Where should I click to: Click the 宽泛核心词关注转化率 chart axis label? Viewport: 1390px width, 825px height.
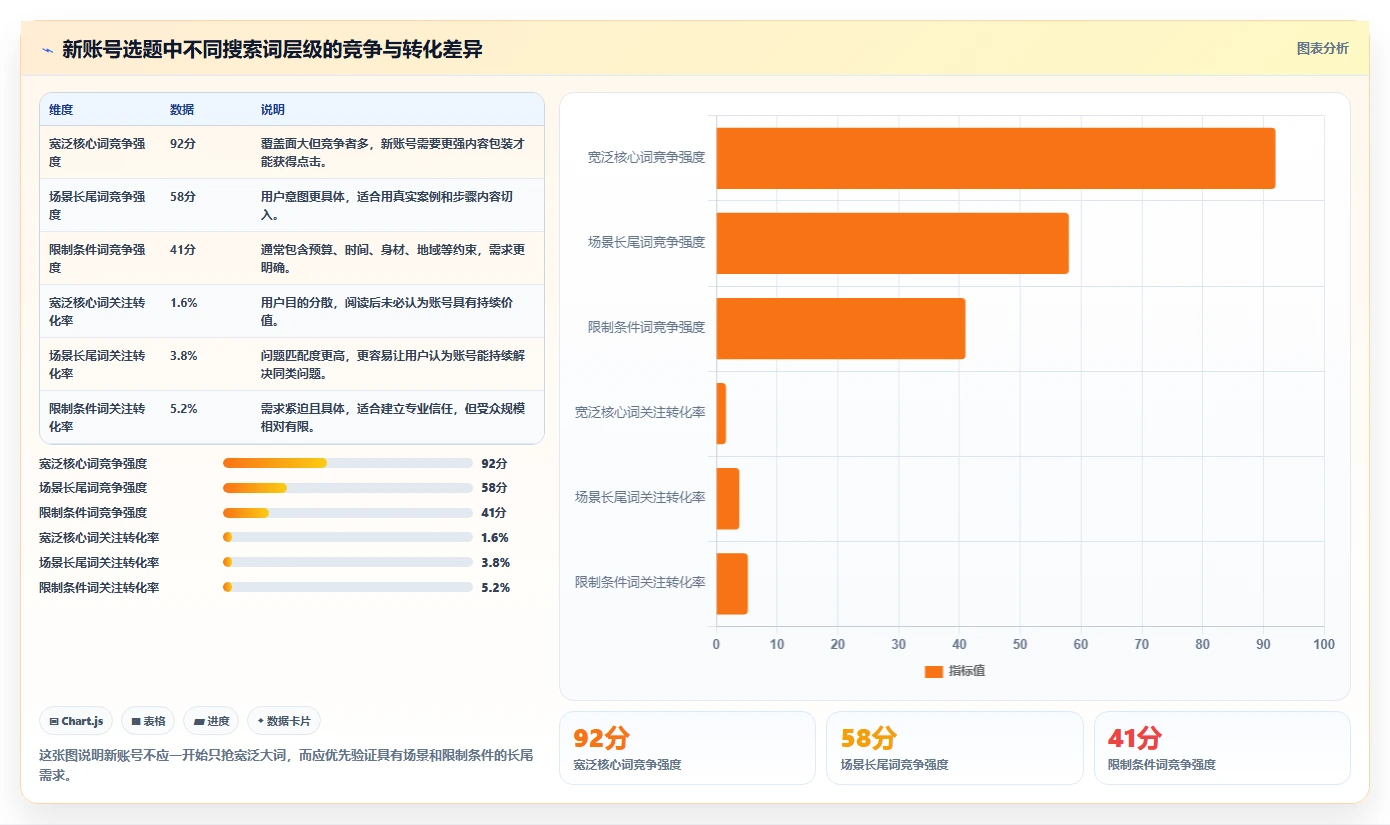click(x=640, y=412)
